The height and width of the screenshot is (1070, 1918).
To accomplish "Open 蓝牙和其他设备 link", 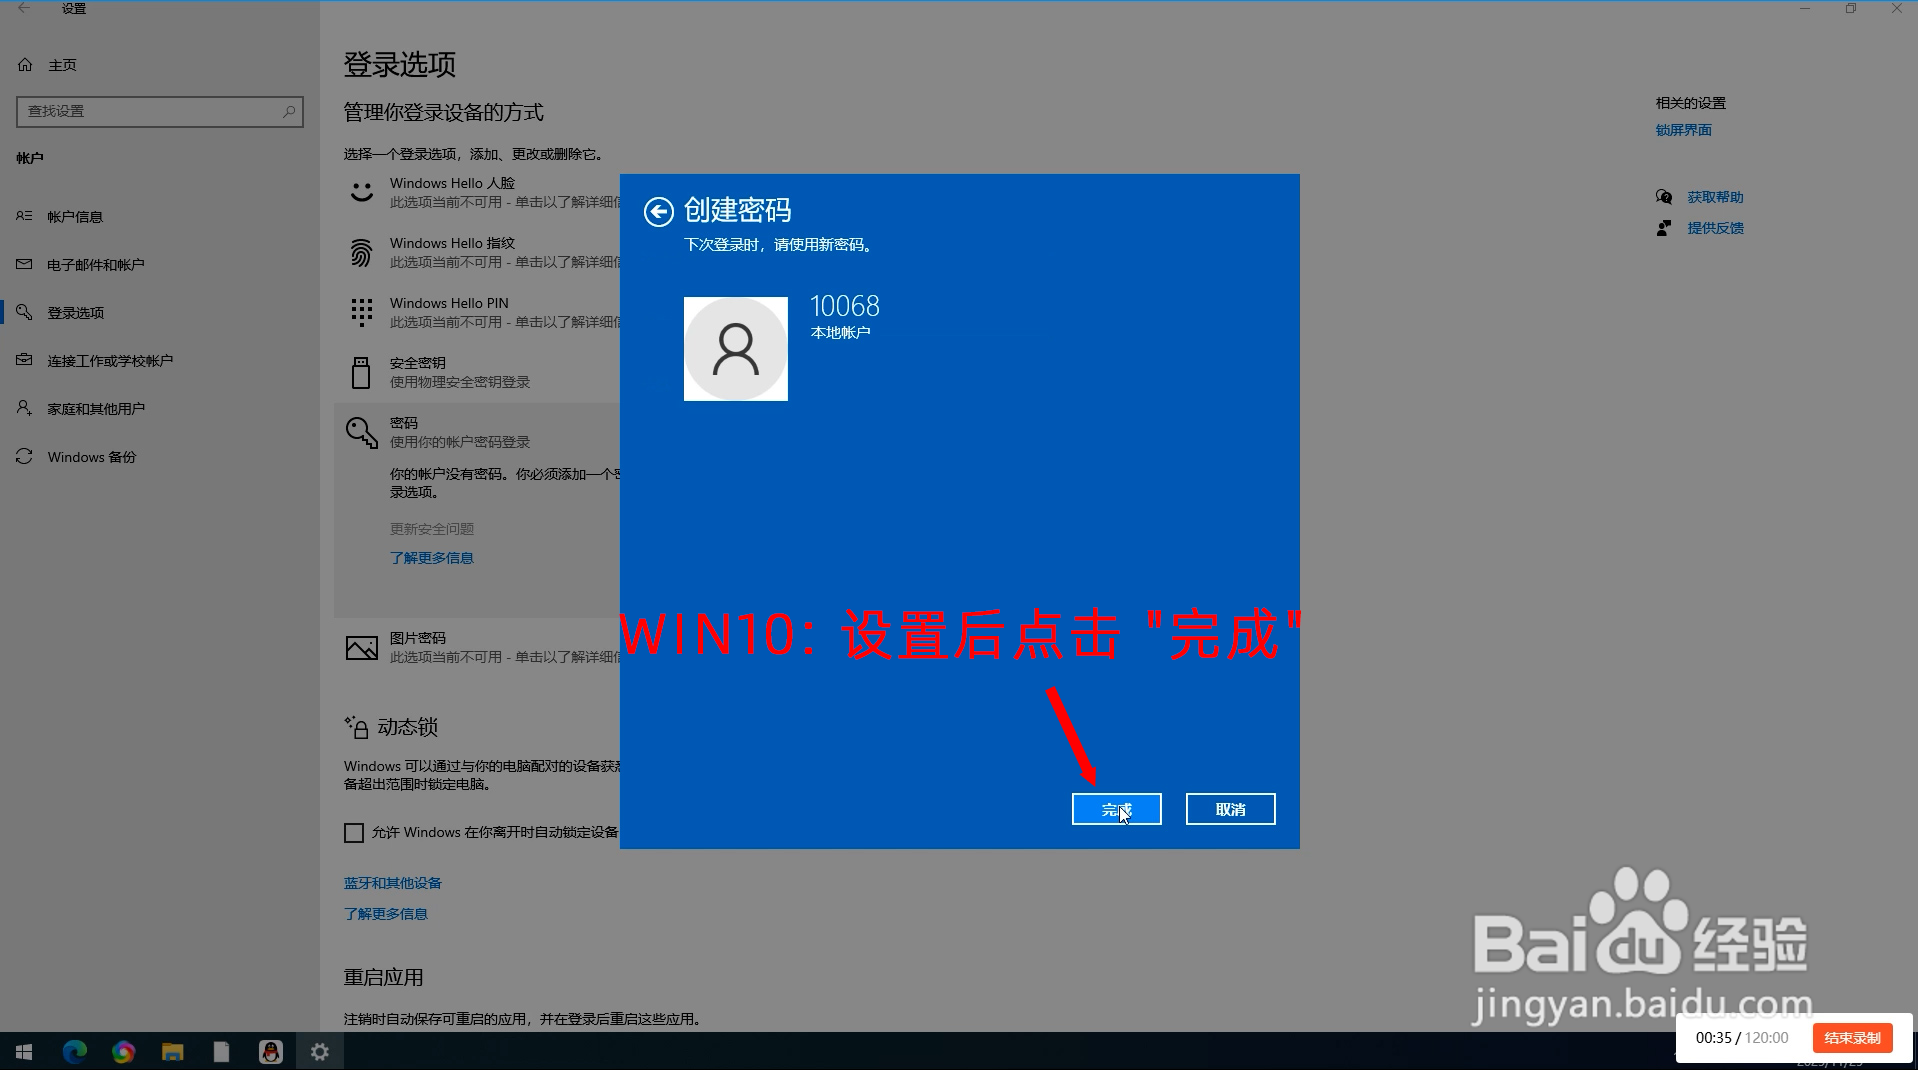I will pyautogui.click(x=393, y=883).
